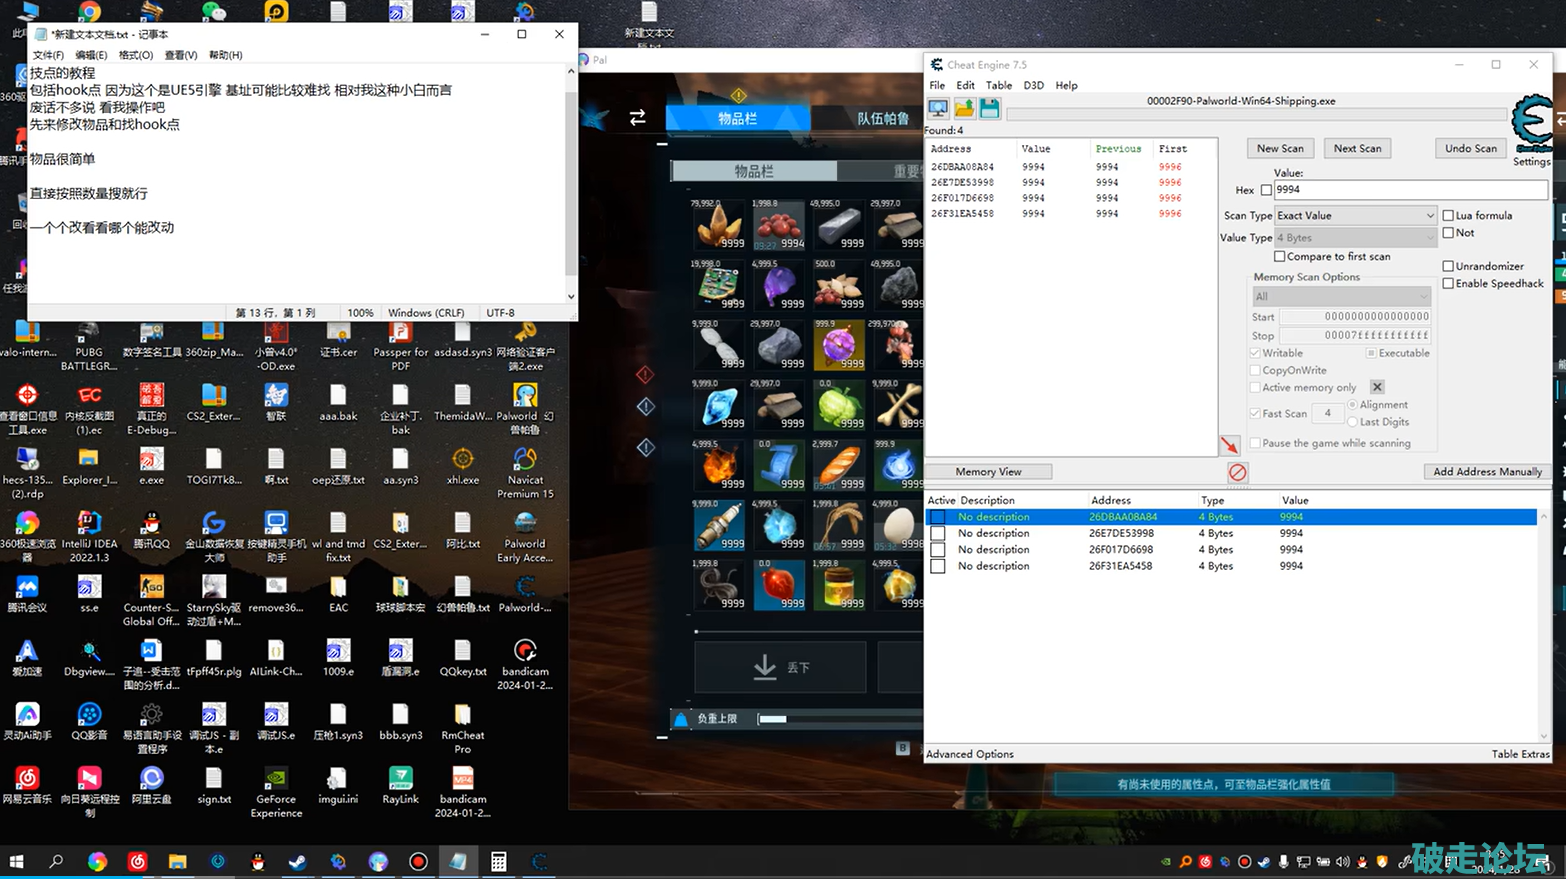Screen dimensions: 1566x880
Task: Enable the Hex checkbox
Action: pyautogui.click(x=1266, y=190)
